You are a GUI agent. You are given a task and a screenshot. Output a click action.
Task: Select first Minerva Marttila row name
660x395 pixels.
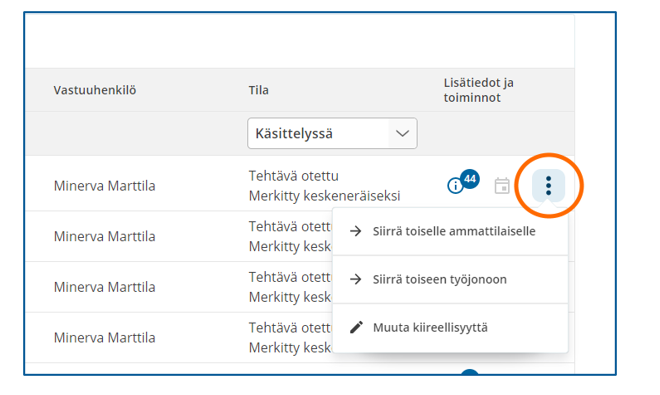[104, 186]
